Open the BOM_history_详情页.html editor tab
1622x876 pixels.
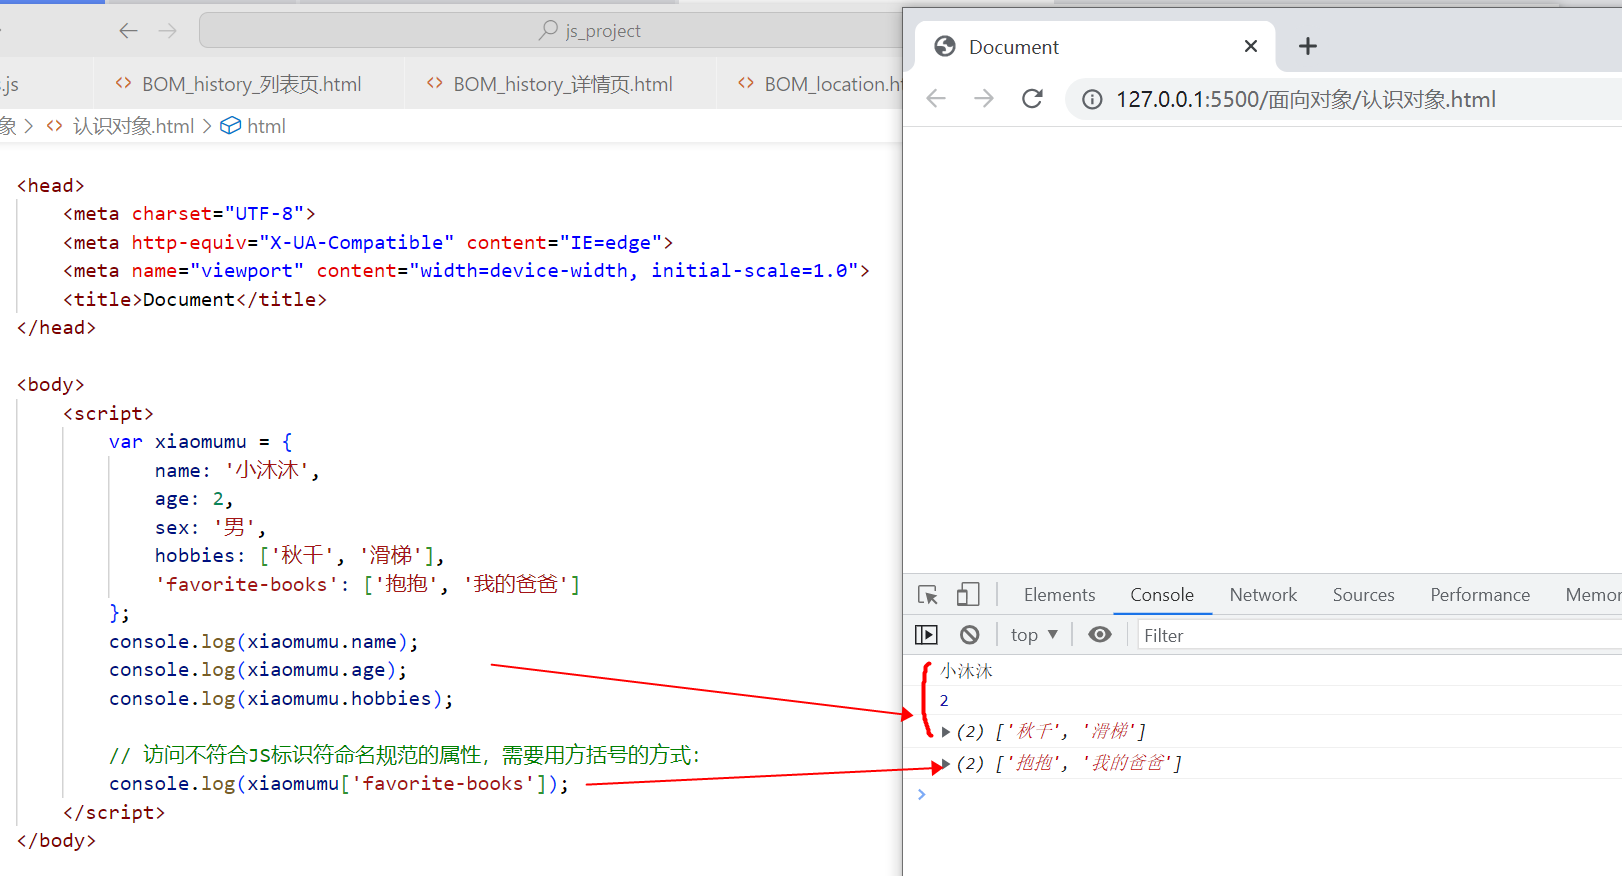coord(562,84)
